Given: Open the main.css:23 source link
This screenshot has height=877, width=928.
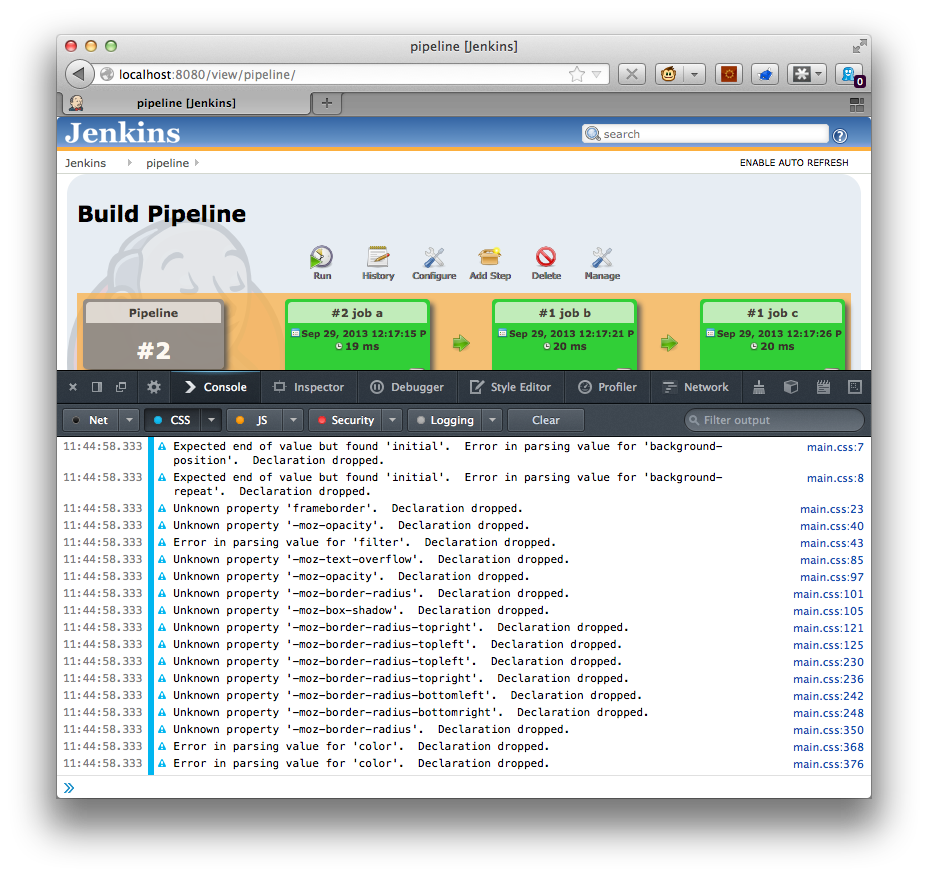Looking at the screenshot, I should [x=832, y=509].
